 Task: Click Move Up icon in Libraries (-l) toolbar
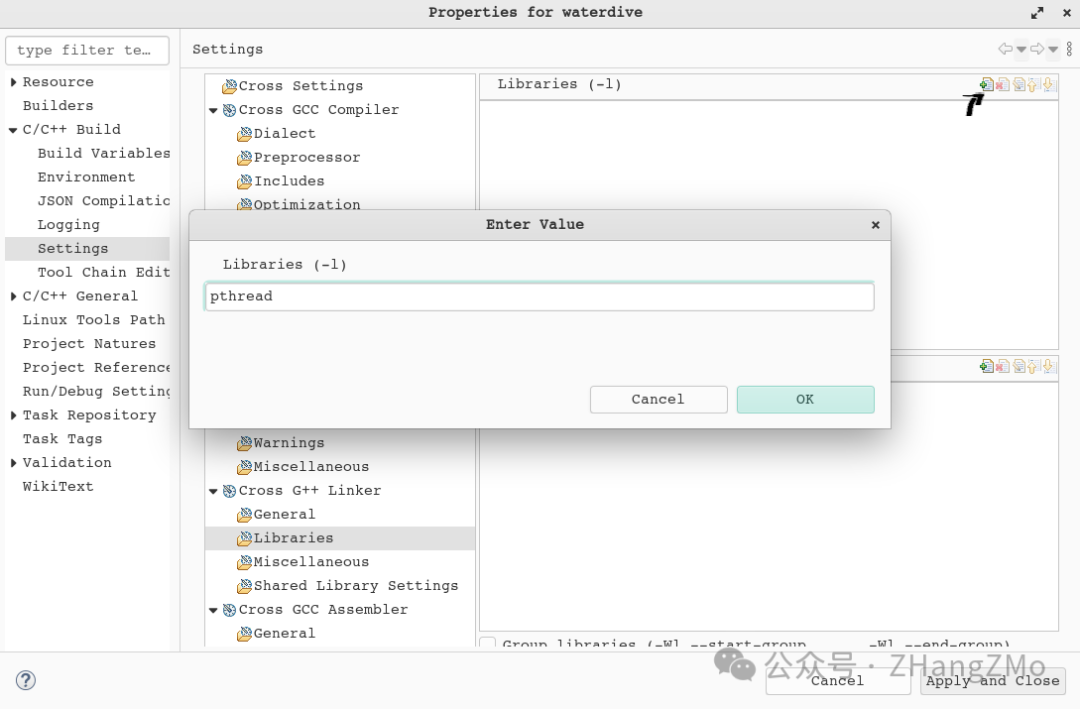tap(1032, 84)
